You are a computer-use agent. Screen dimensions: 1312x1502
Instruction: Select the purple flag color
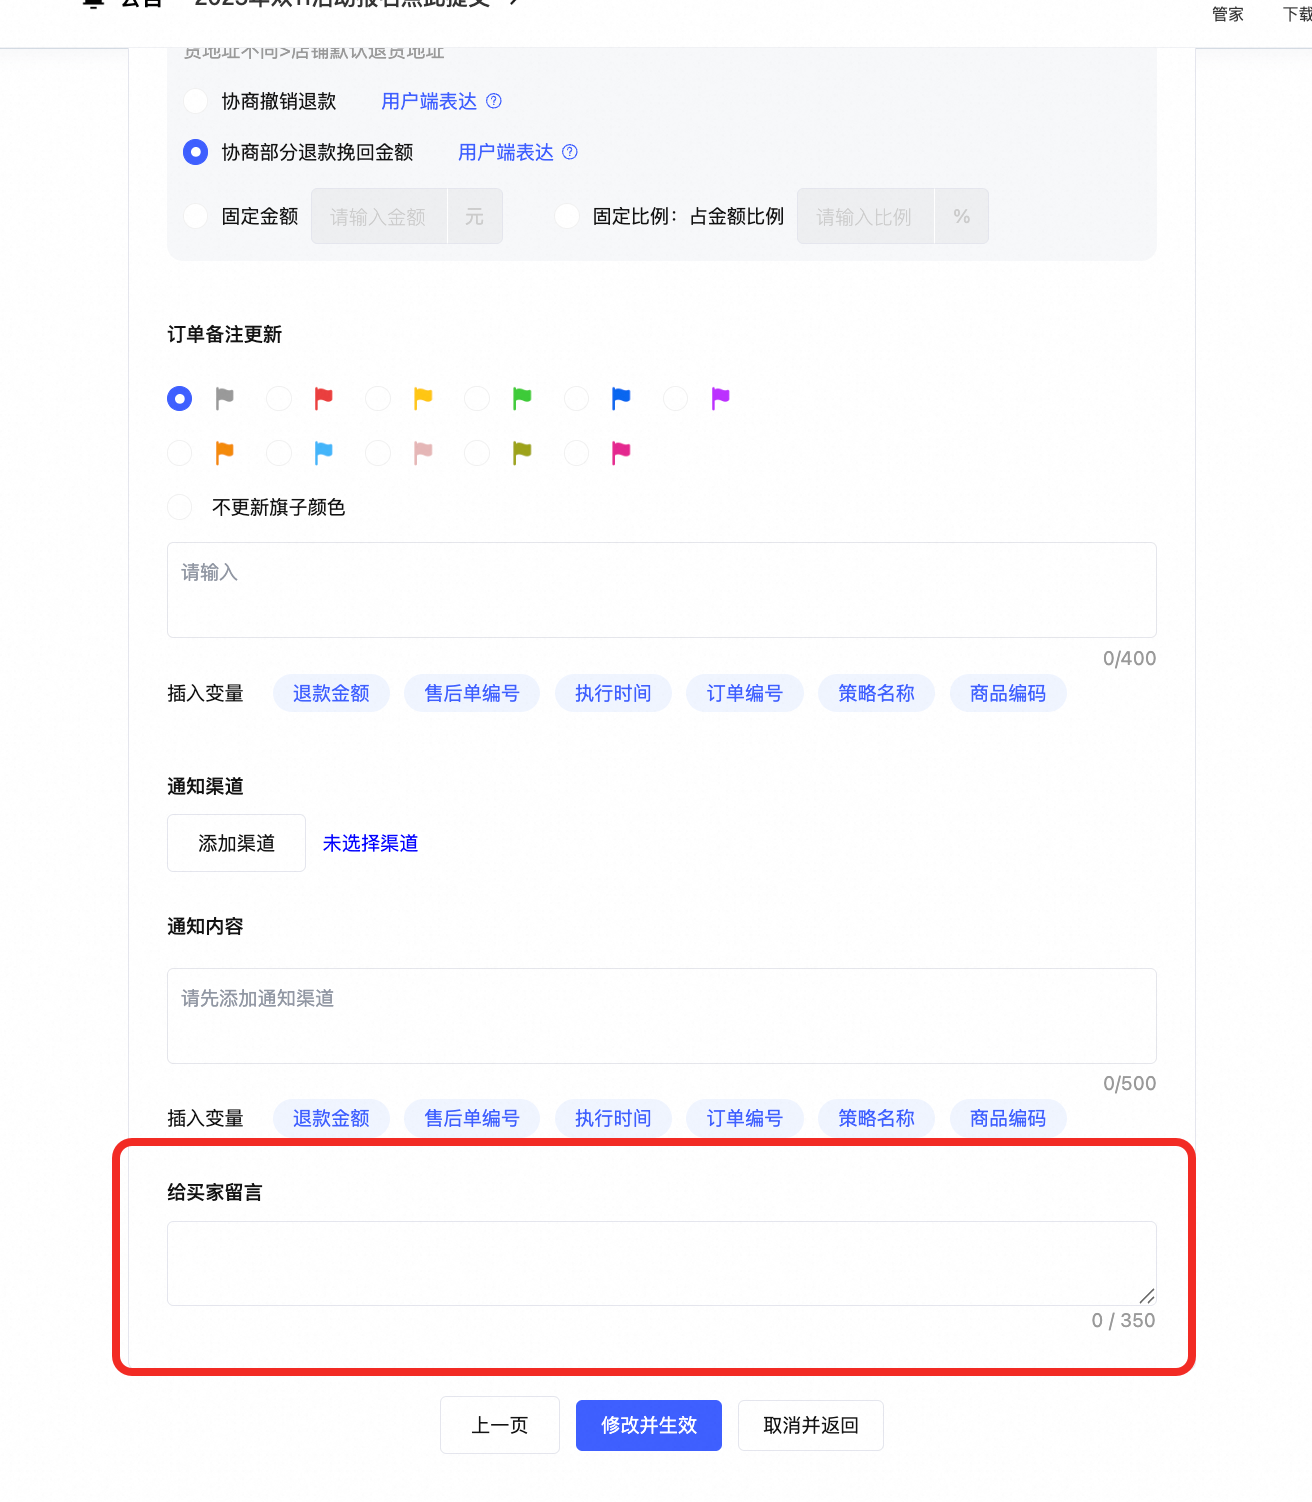[675, 398]
